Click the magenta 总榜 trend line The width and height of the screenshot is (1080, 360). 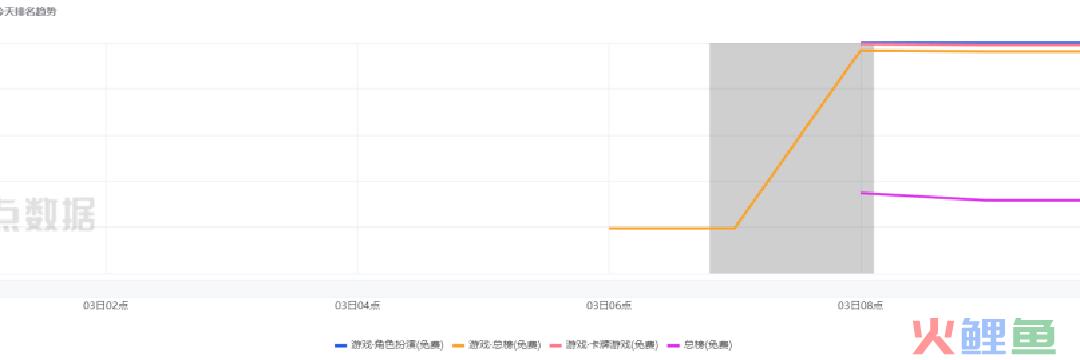(x=970, y=198)
